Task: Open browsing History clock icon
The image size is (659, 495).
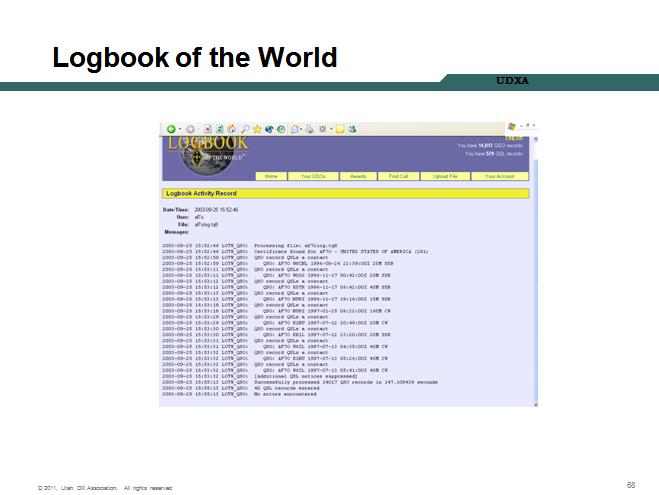Action: pos(281,129)
